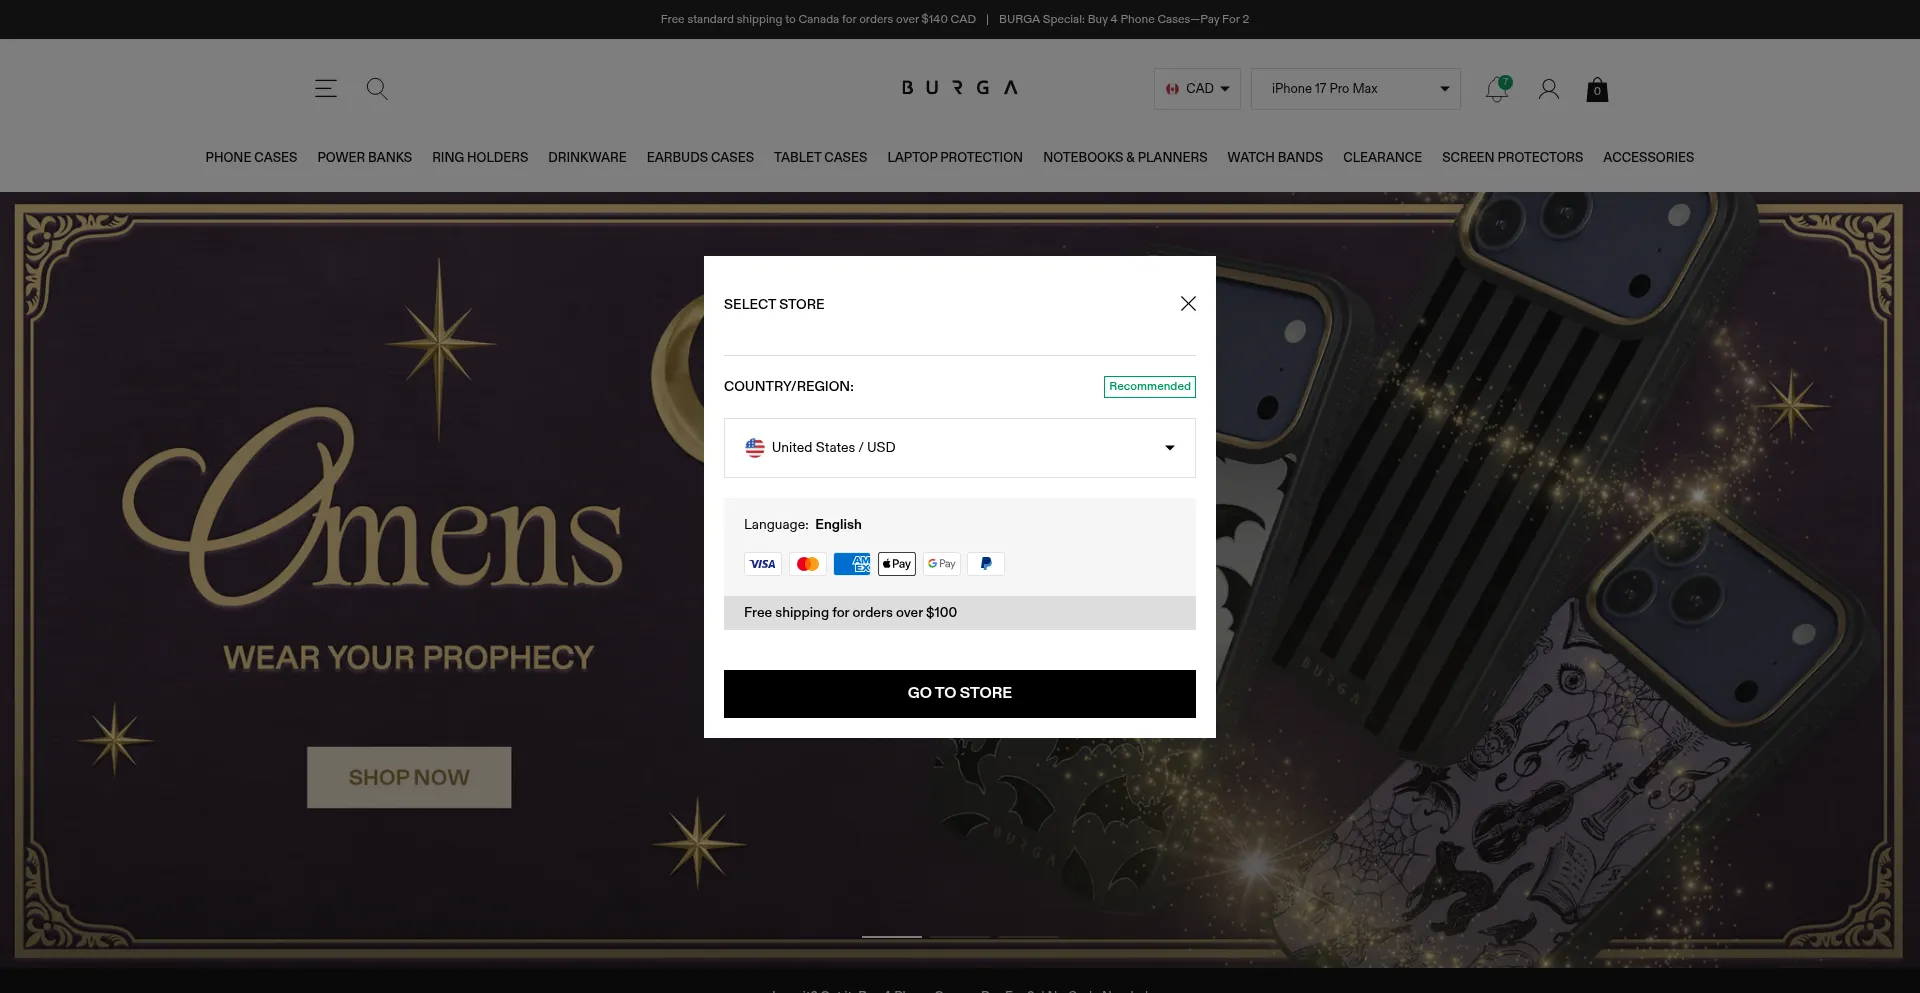This screenshot has height=993, width=1920.
Task: Open the Notebooks & Planners menu
Action: tap(1125, 158)
